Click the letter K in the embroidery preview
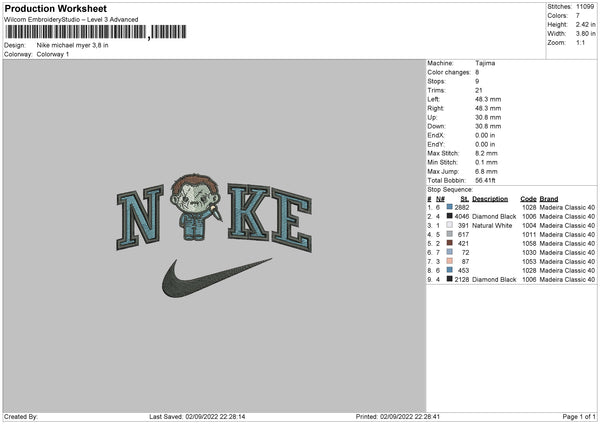 pos(248,211)
